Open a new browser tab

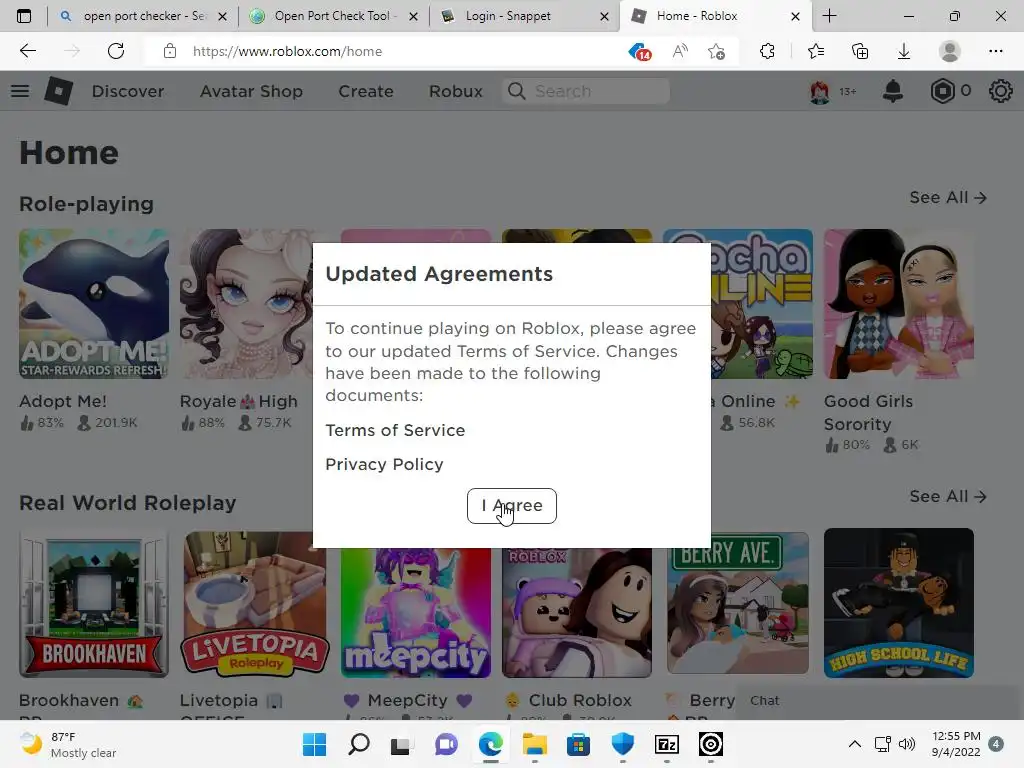coord(829,16)
